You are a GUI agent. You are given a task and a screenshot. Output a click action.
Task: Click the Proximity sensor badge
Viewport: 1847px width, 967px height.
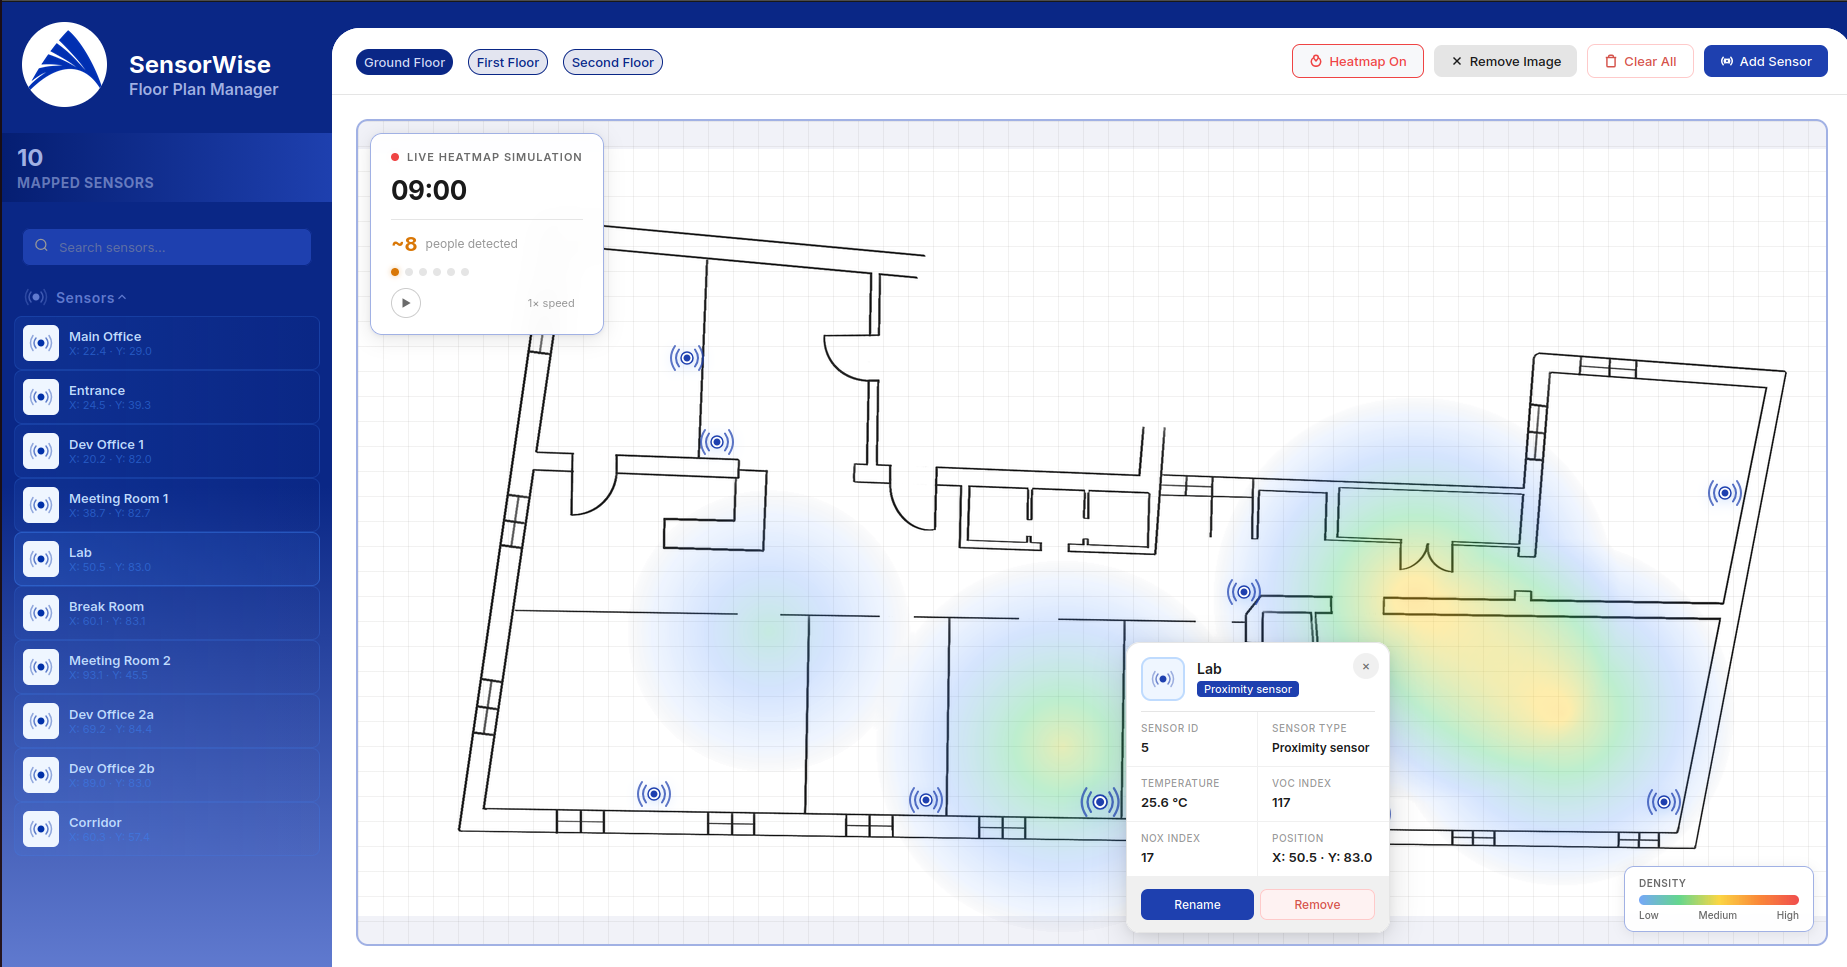coord(1248,689)
